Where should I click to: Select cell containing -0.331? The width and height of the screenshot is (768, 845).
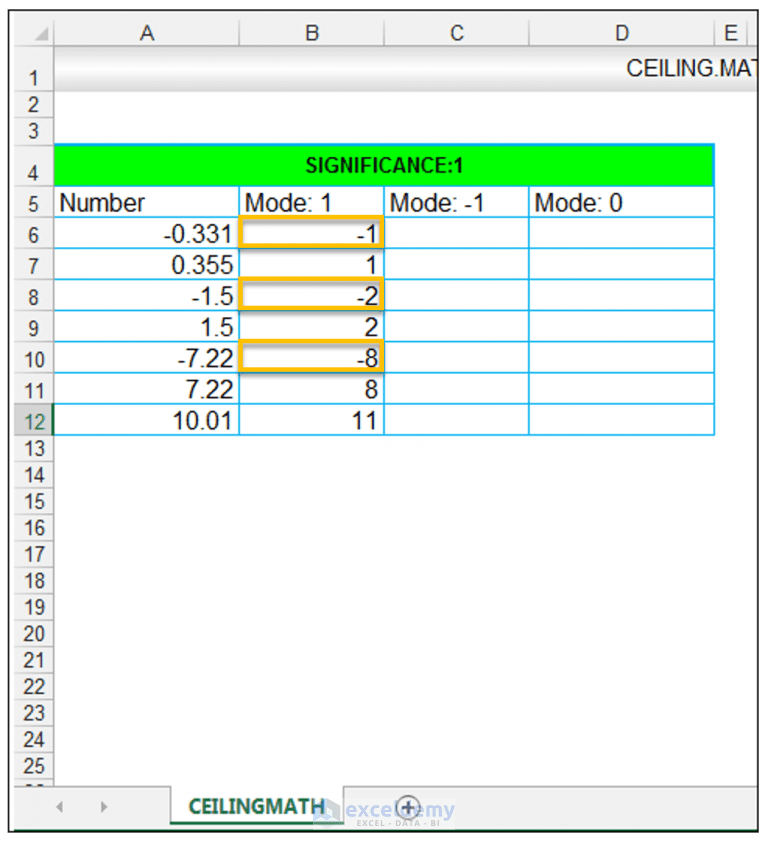click(x=147, y=233)
